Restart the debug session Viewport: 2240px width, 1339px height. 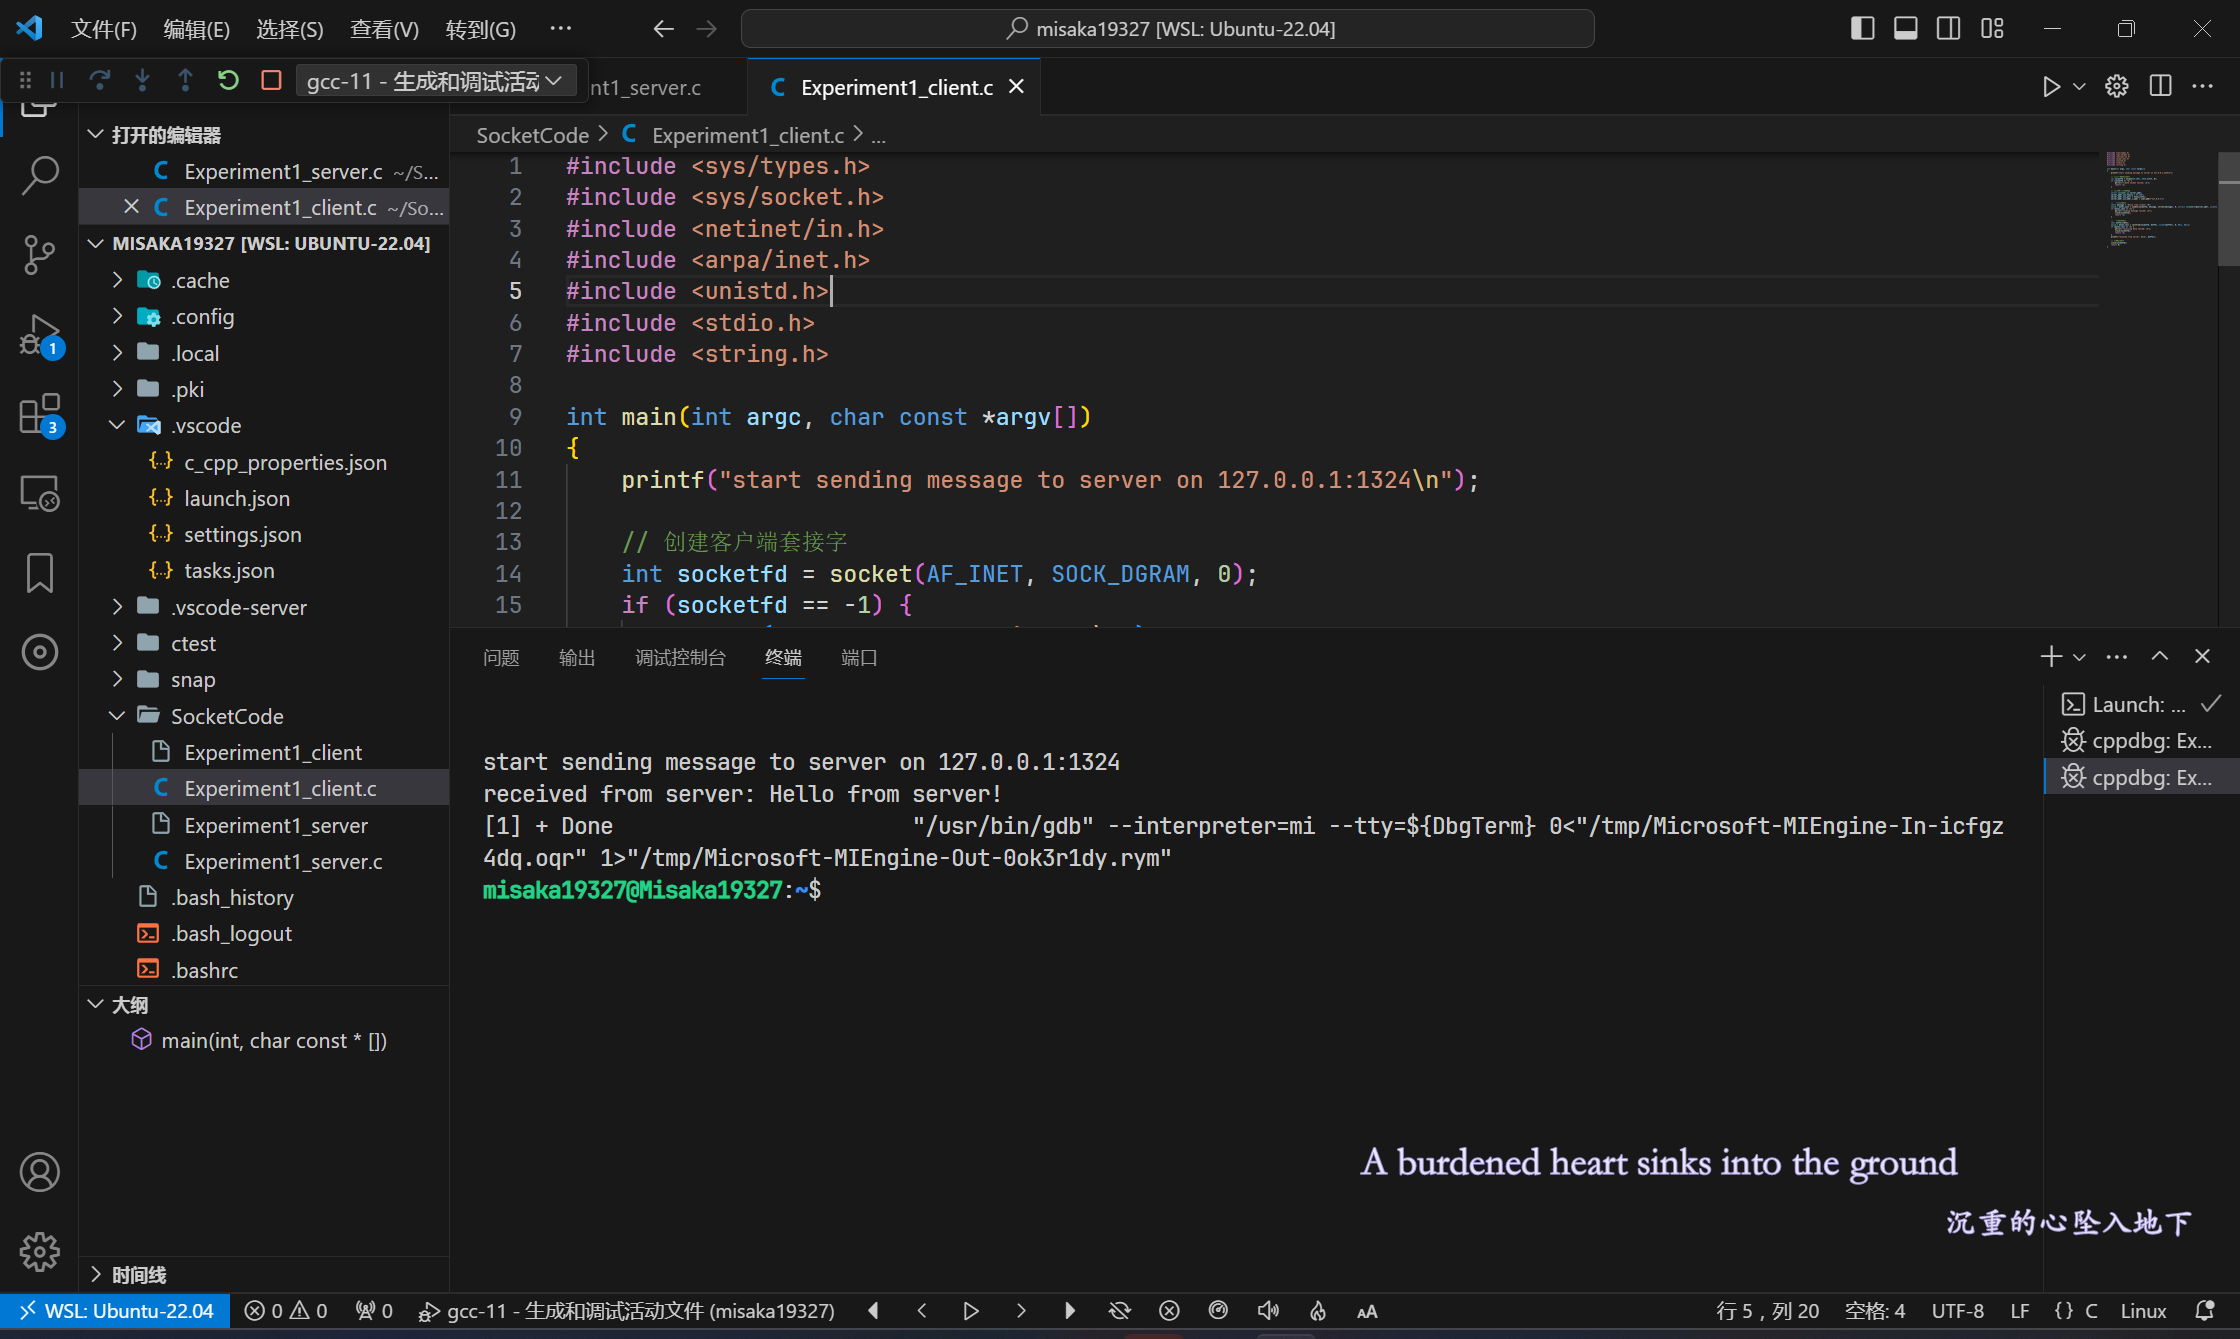[228, 80]
